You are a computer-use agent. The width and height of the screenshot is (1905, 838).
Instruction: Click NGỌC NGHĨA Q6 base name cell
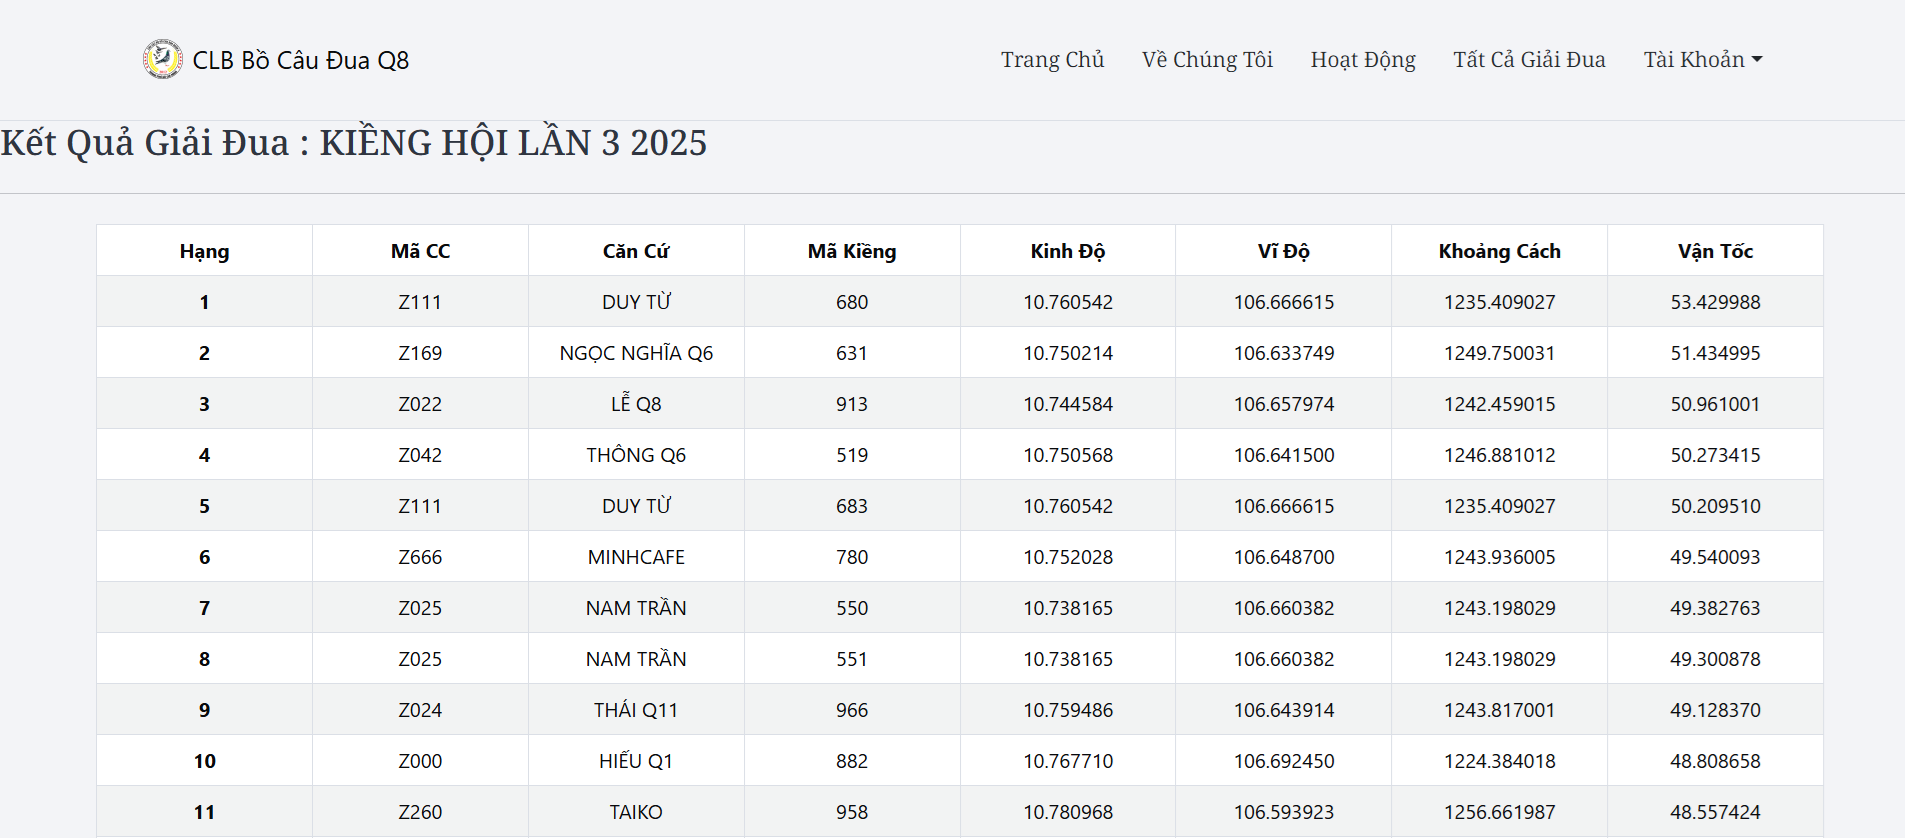click(x=636, y=353)
